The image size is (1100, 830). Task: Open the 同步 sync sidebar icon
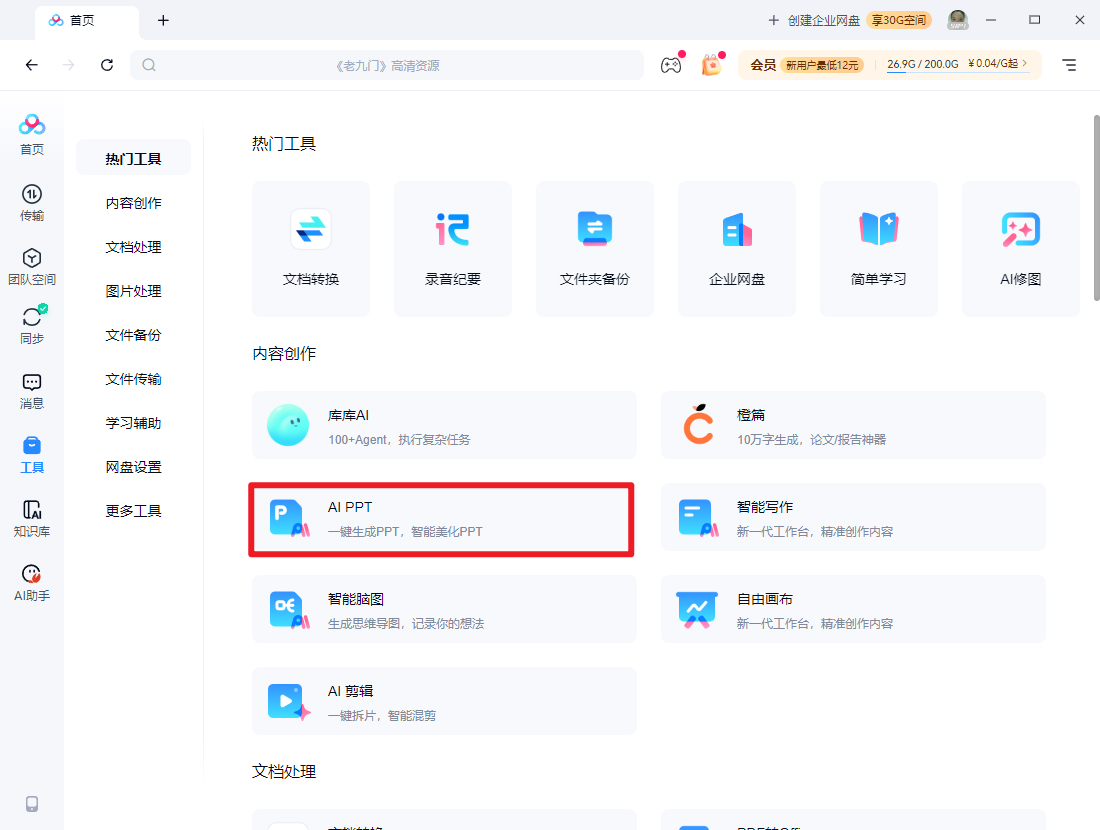[x=32, y=325]
